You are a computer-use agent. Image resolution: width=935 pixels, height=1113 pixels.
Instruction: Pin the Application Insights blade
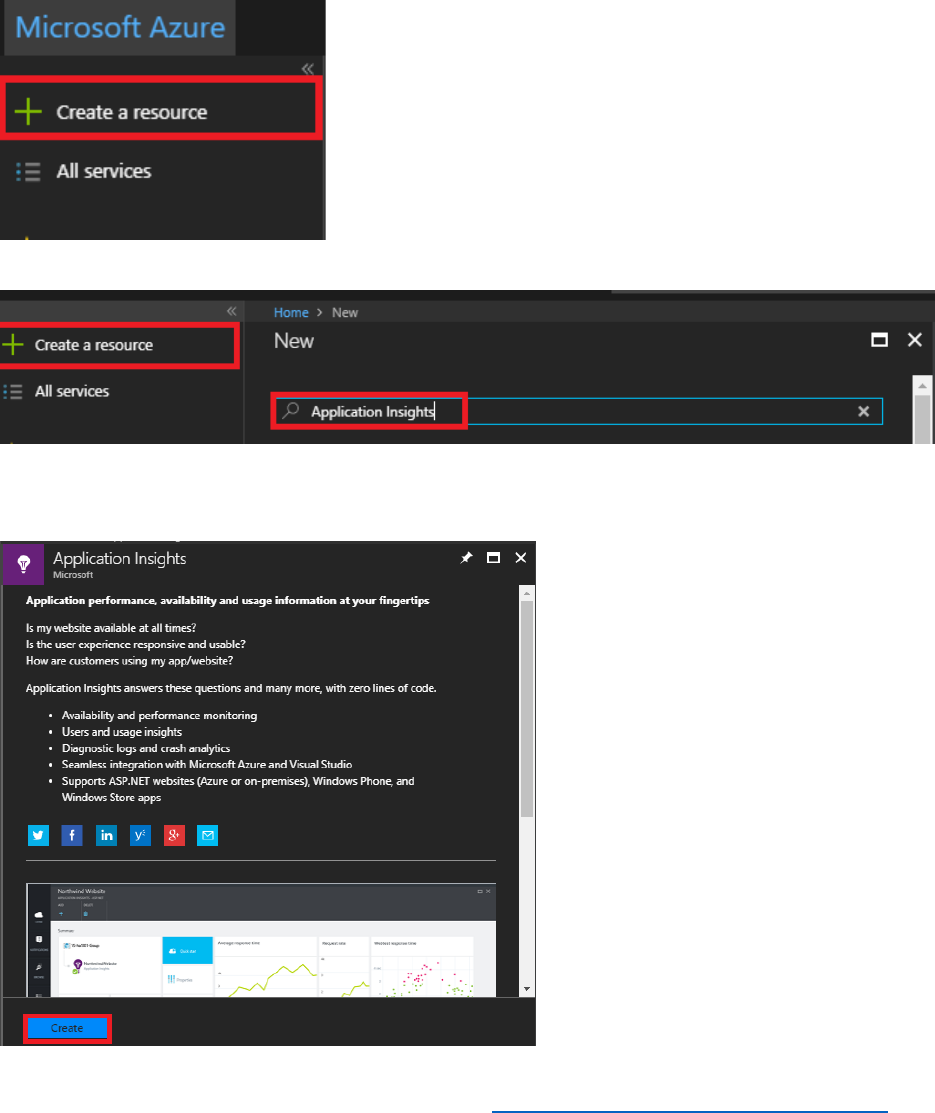point(466,558)
